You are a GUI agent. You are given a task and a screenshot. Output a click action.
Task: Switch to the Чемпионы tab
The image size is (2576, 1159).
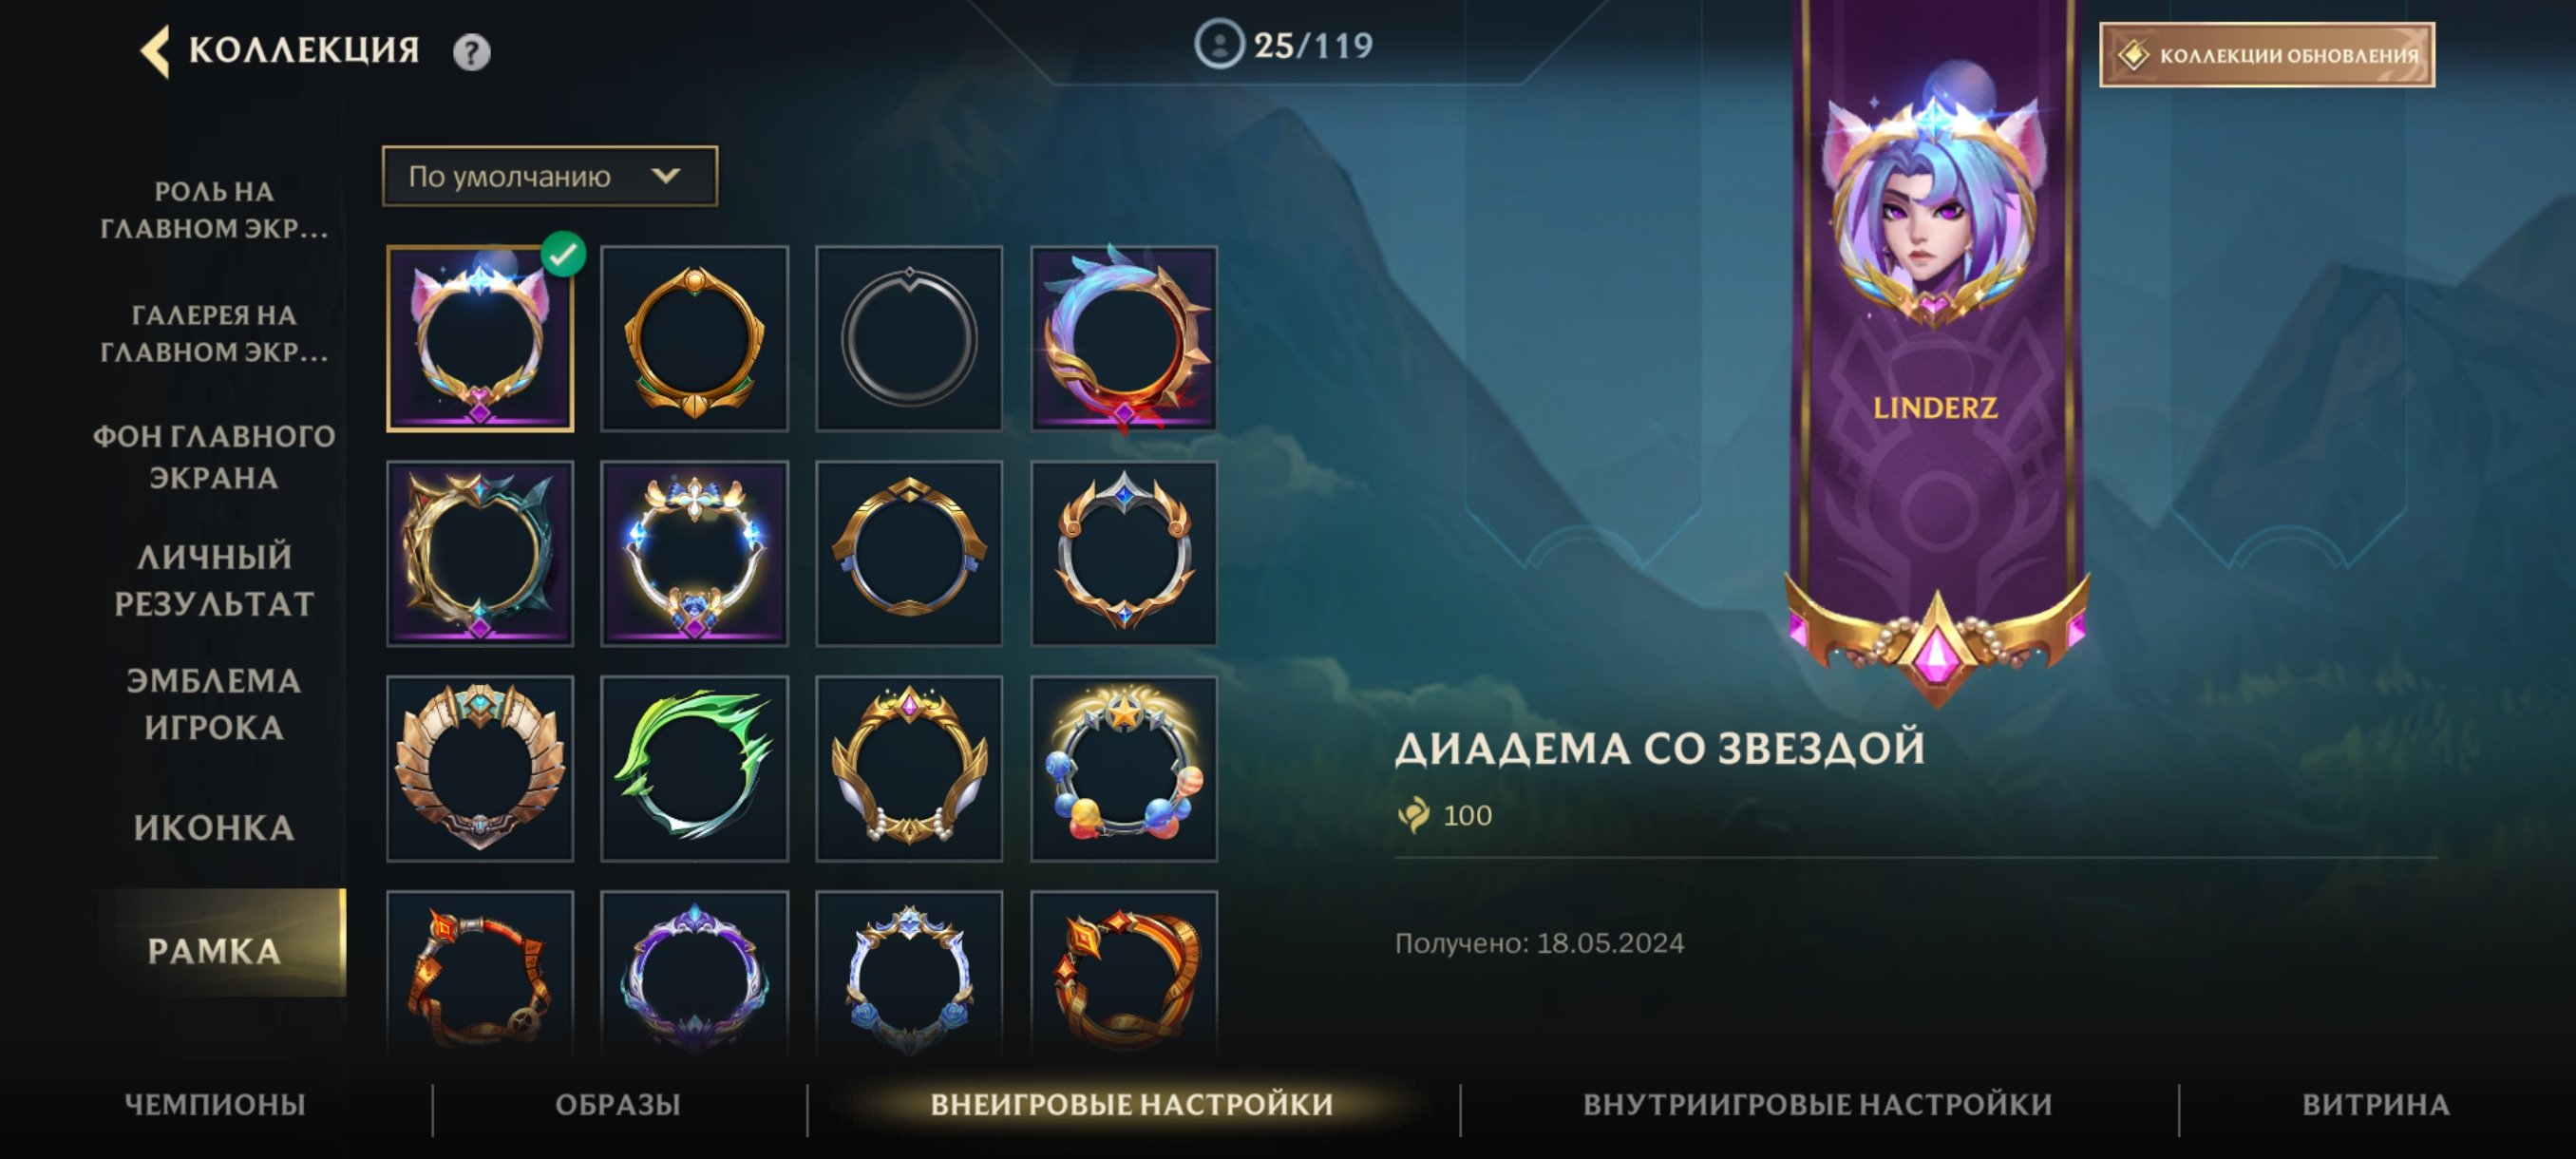pos(215,1104)
